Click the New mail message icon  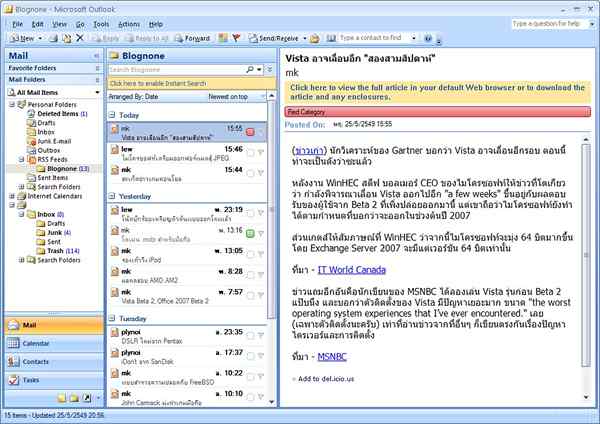15,38
